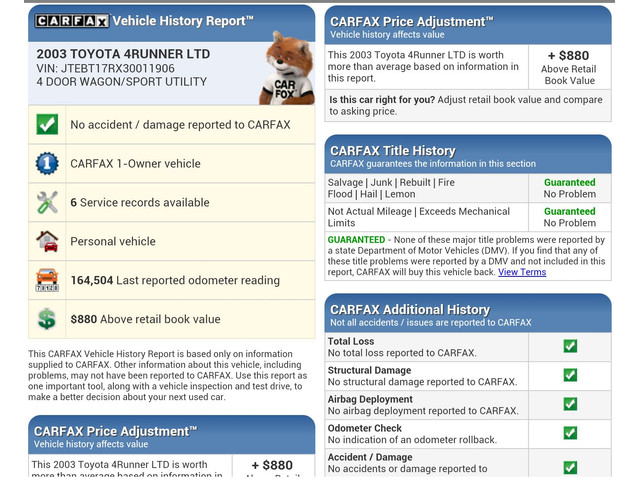The height and width of the screenshot is (480, 640).
Task: Click 164,504 Last reported odometer reading
Action: pos(176,280)
